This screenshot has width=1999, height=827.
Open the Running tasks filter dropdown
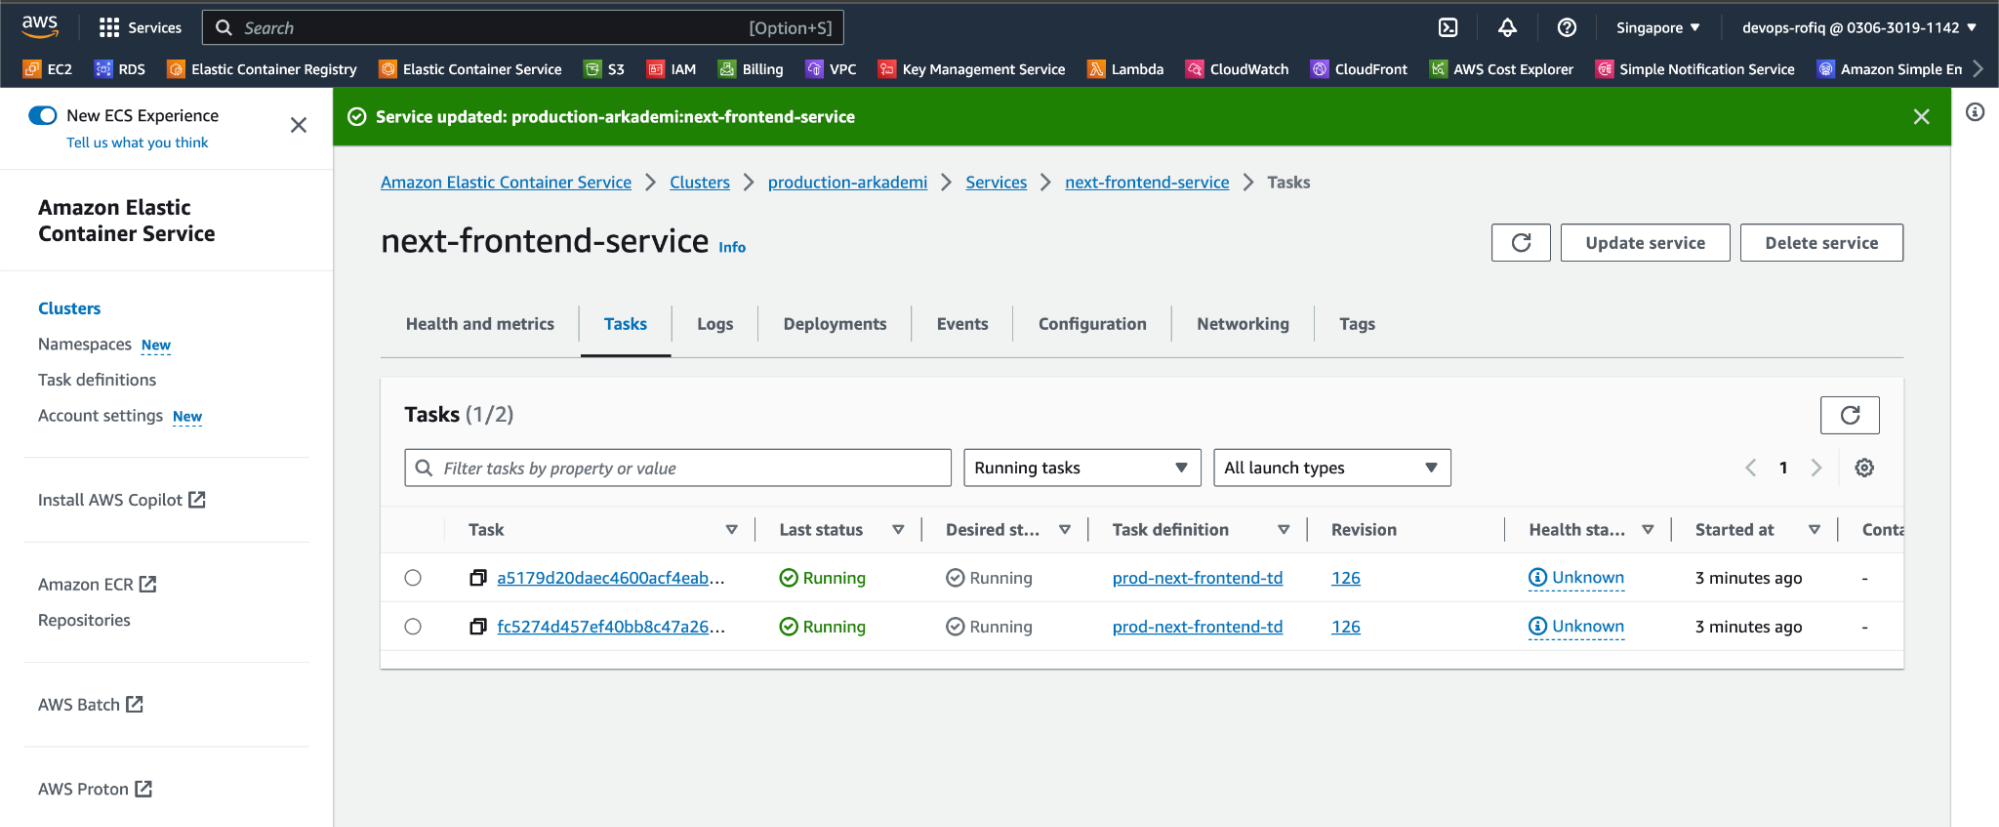[1081, 468]
